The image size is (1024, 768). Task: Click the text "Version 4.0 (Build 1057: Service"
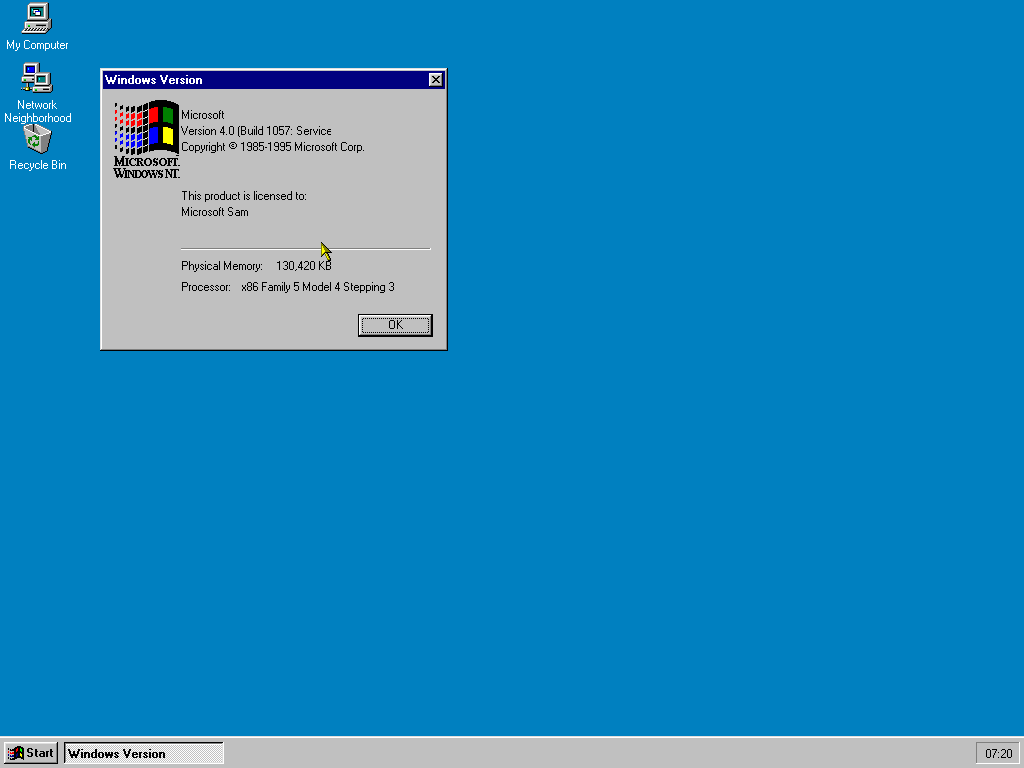click(256, 131)
